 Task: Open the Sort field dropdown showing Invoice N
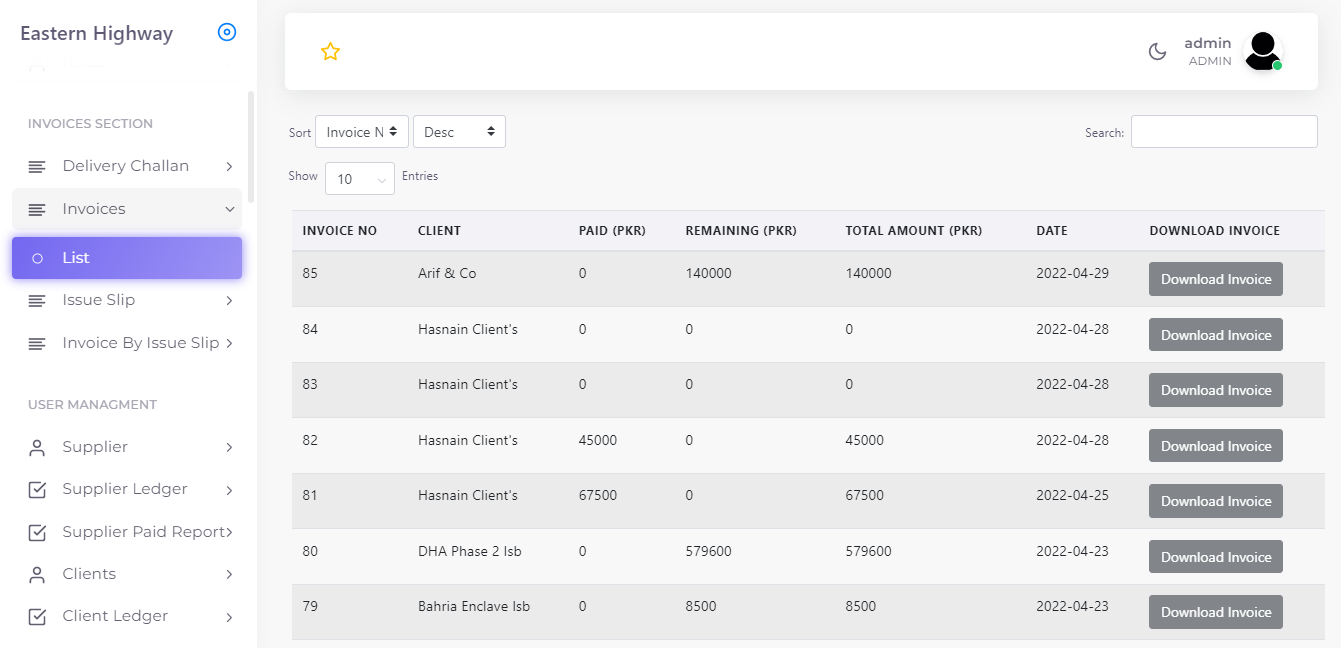[x=362, y=132]
